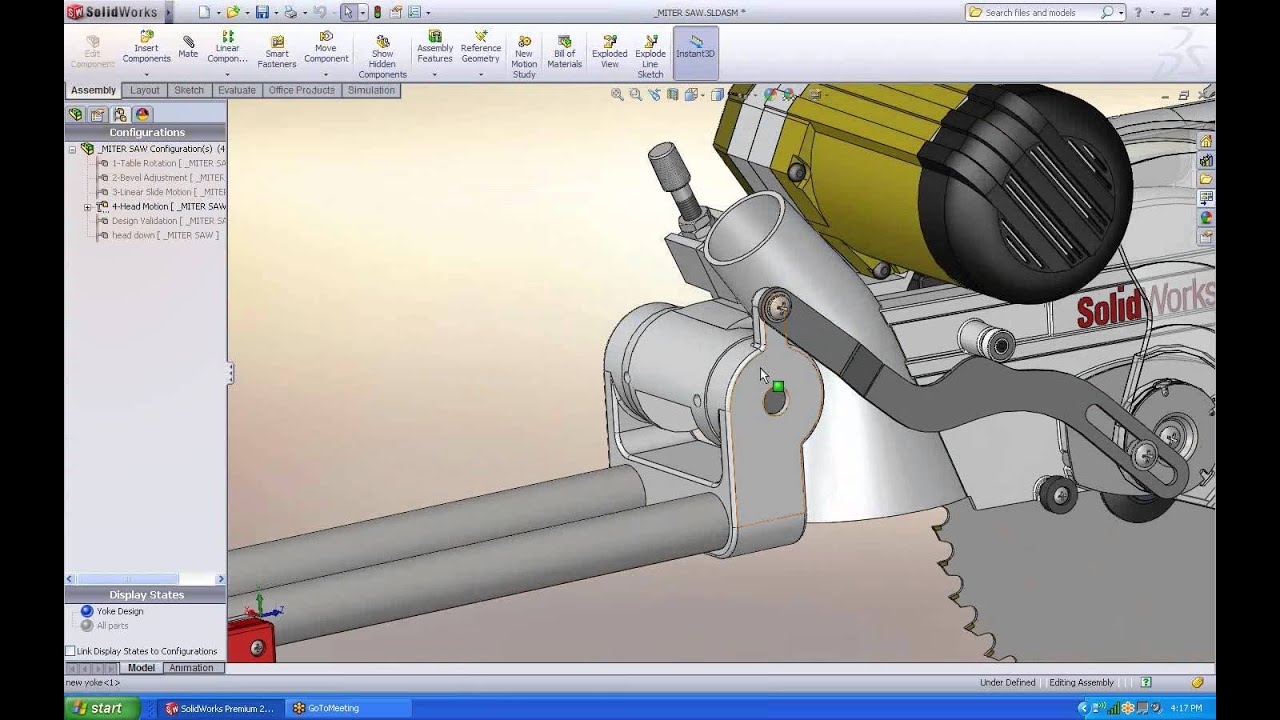
Task: Open the Sketch tab
Action: (189, 90)
